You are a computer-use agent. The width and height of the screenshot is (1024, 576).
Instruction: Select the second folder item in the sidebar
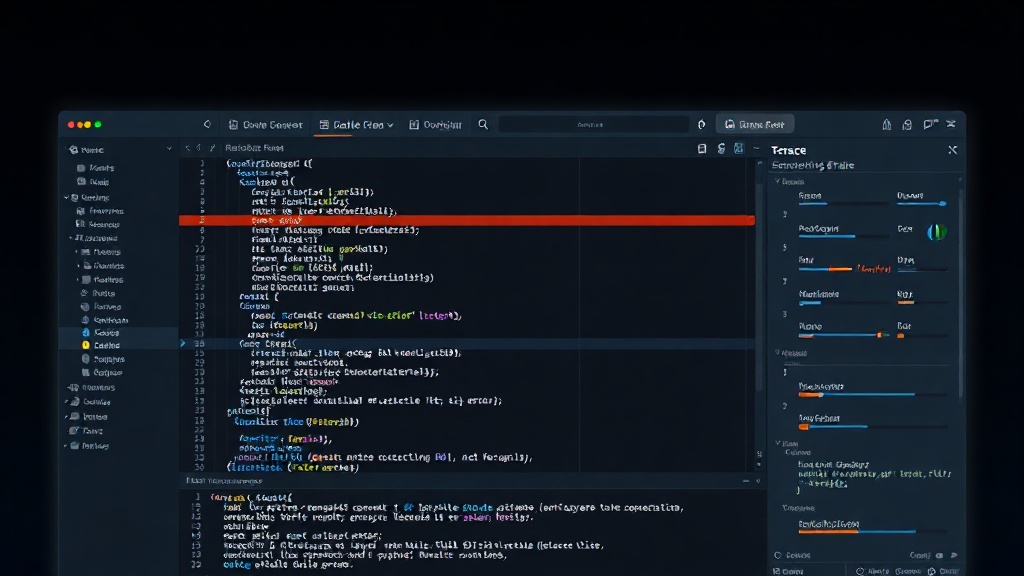[93, 182]
